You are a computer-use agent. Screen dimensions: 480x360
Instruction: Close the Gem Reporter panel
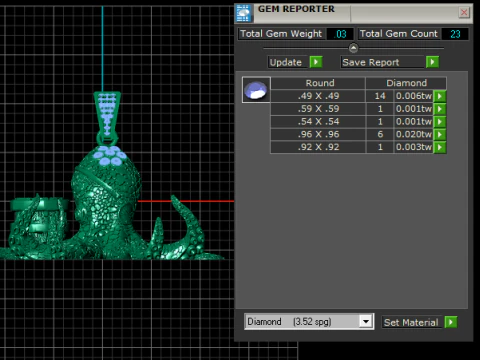[x=464, y=13]
